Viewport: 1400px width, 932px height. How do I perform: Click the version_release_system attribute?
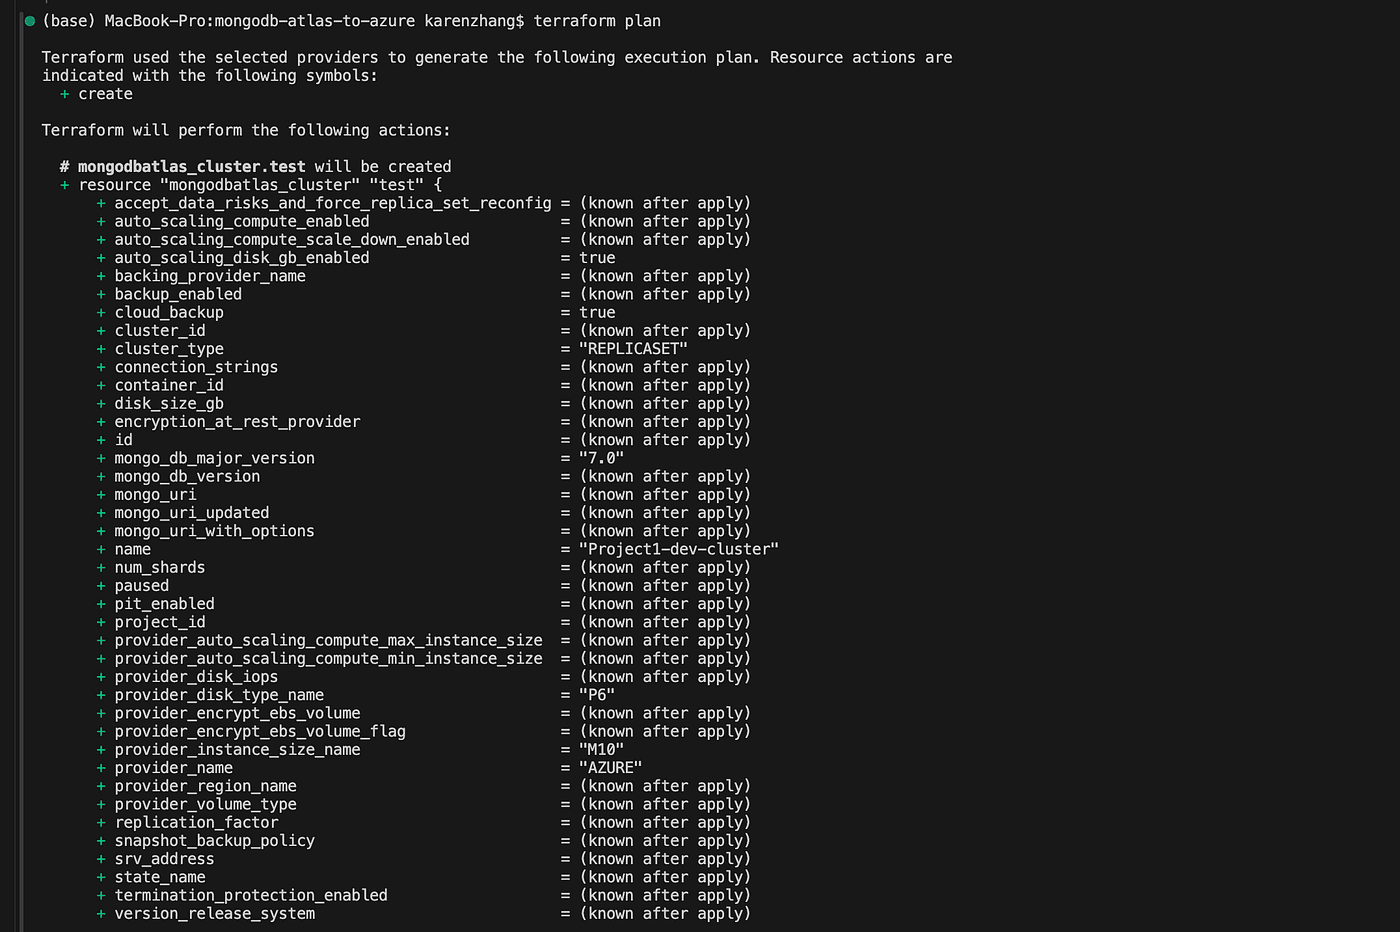pyautogui.click(x=215, y=914)
